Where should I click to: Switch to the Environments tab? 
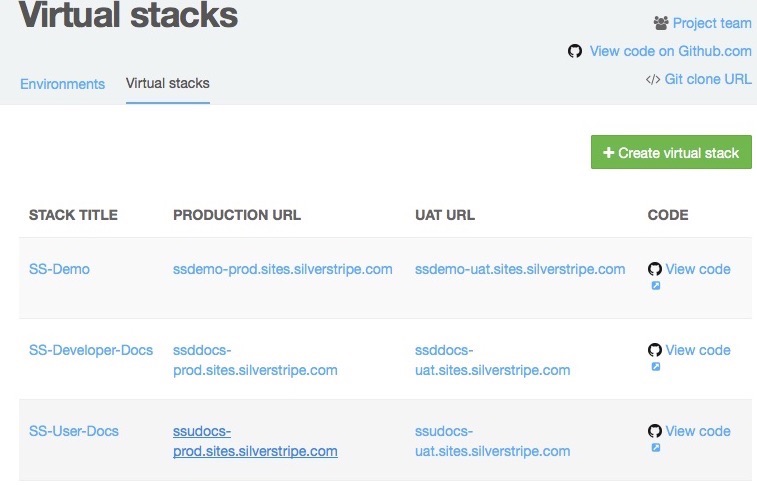point(62,84)
